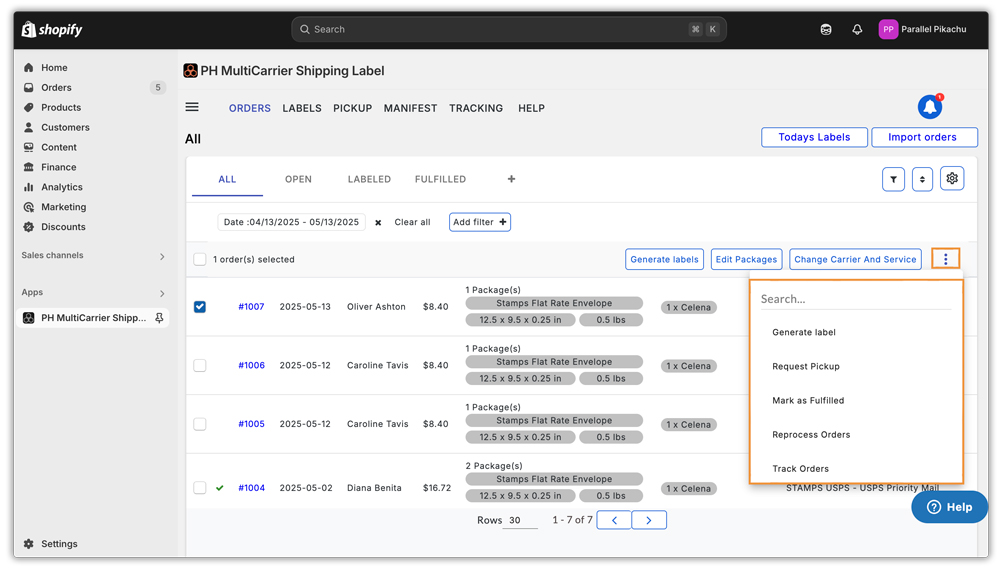
Task: Expand the Sales channels section
Action: [162, 256]
